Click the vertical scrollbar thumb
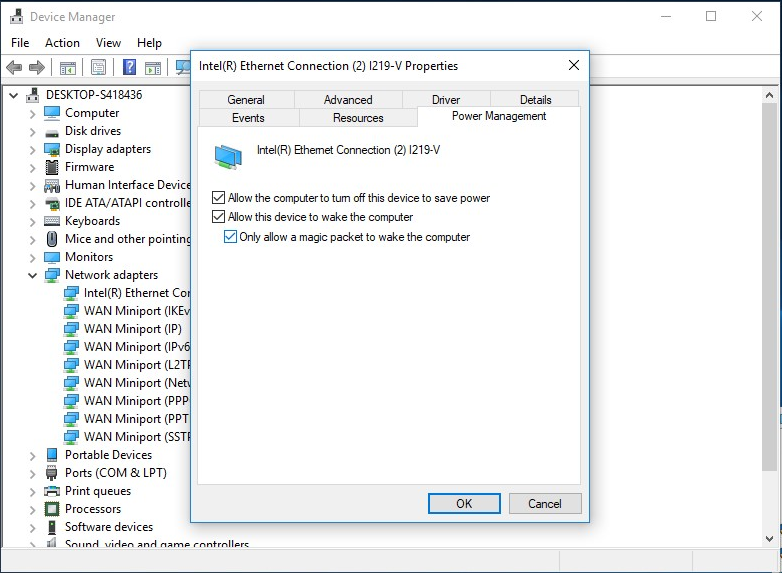 769,286
